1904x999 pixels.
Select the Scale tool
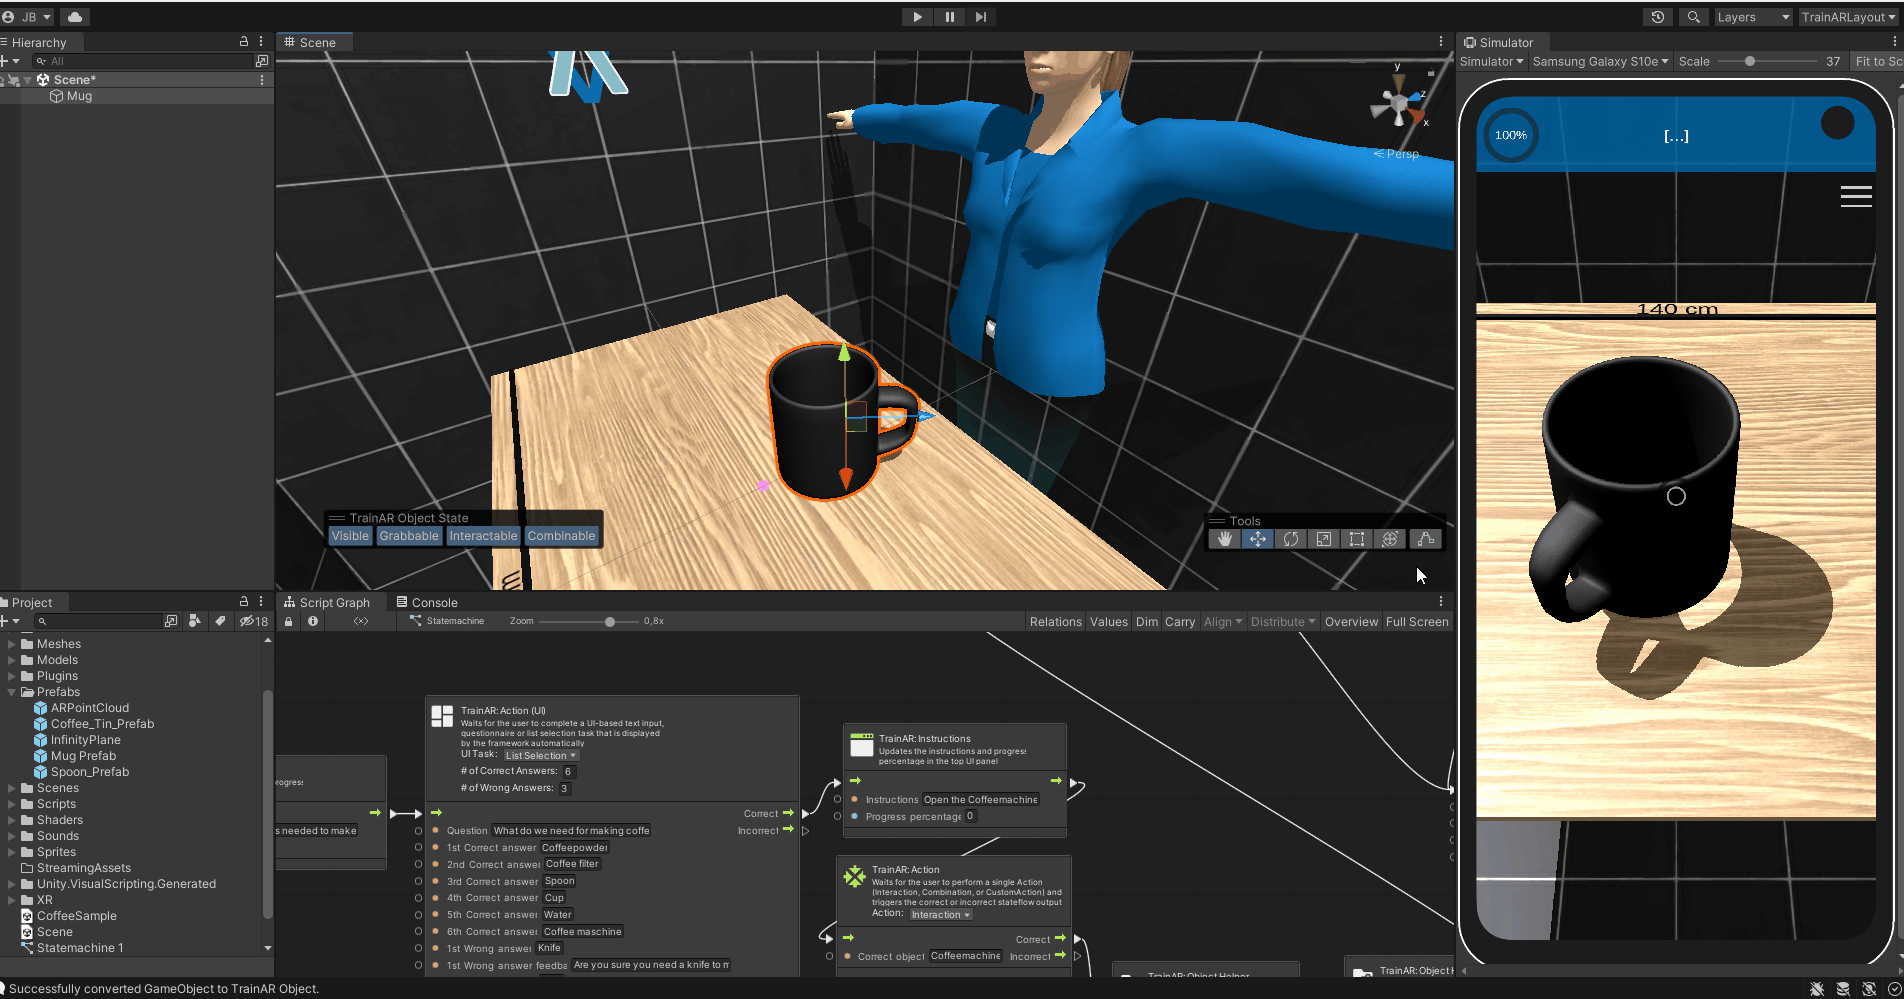1324,539
